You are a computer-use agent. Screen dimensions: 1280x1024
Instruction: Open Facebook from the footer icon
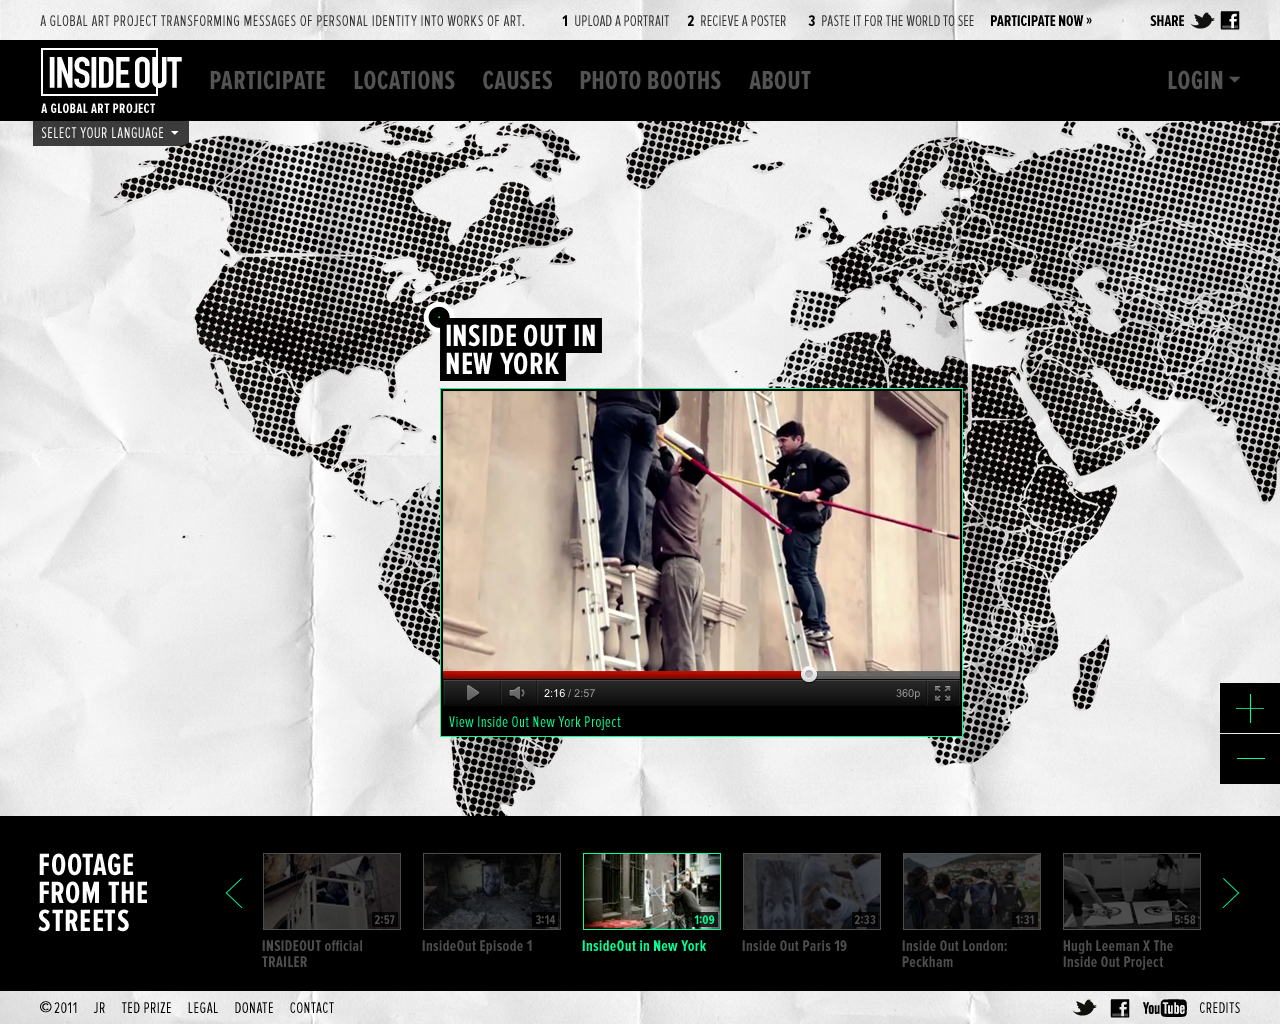point(1120,1008)
